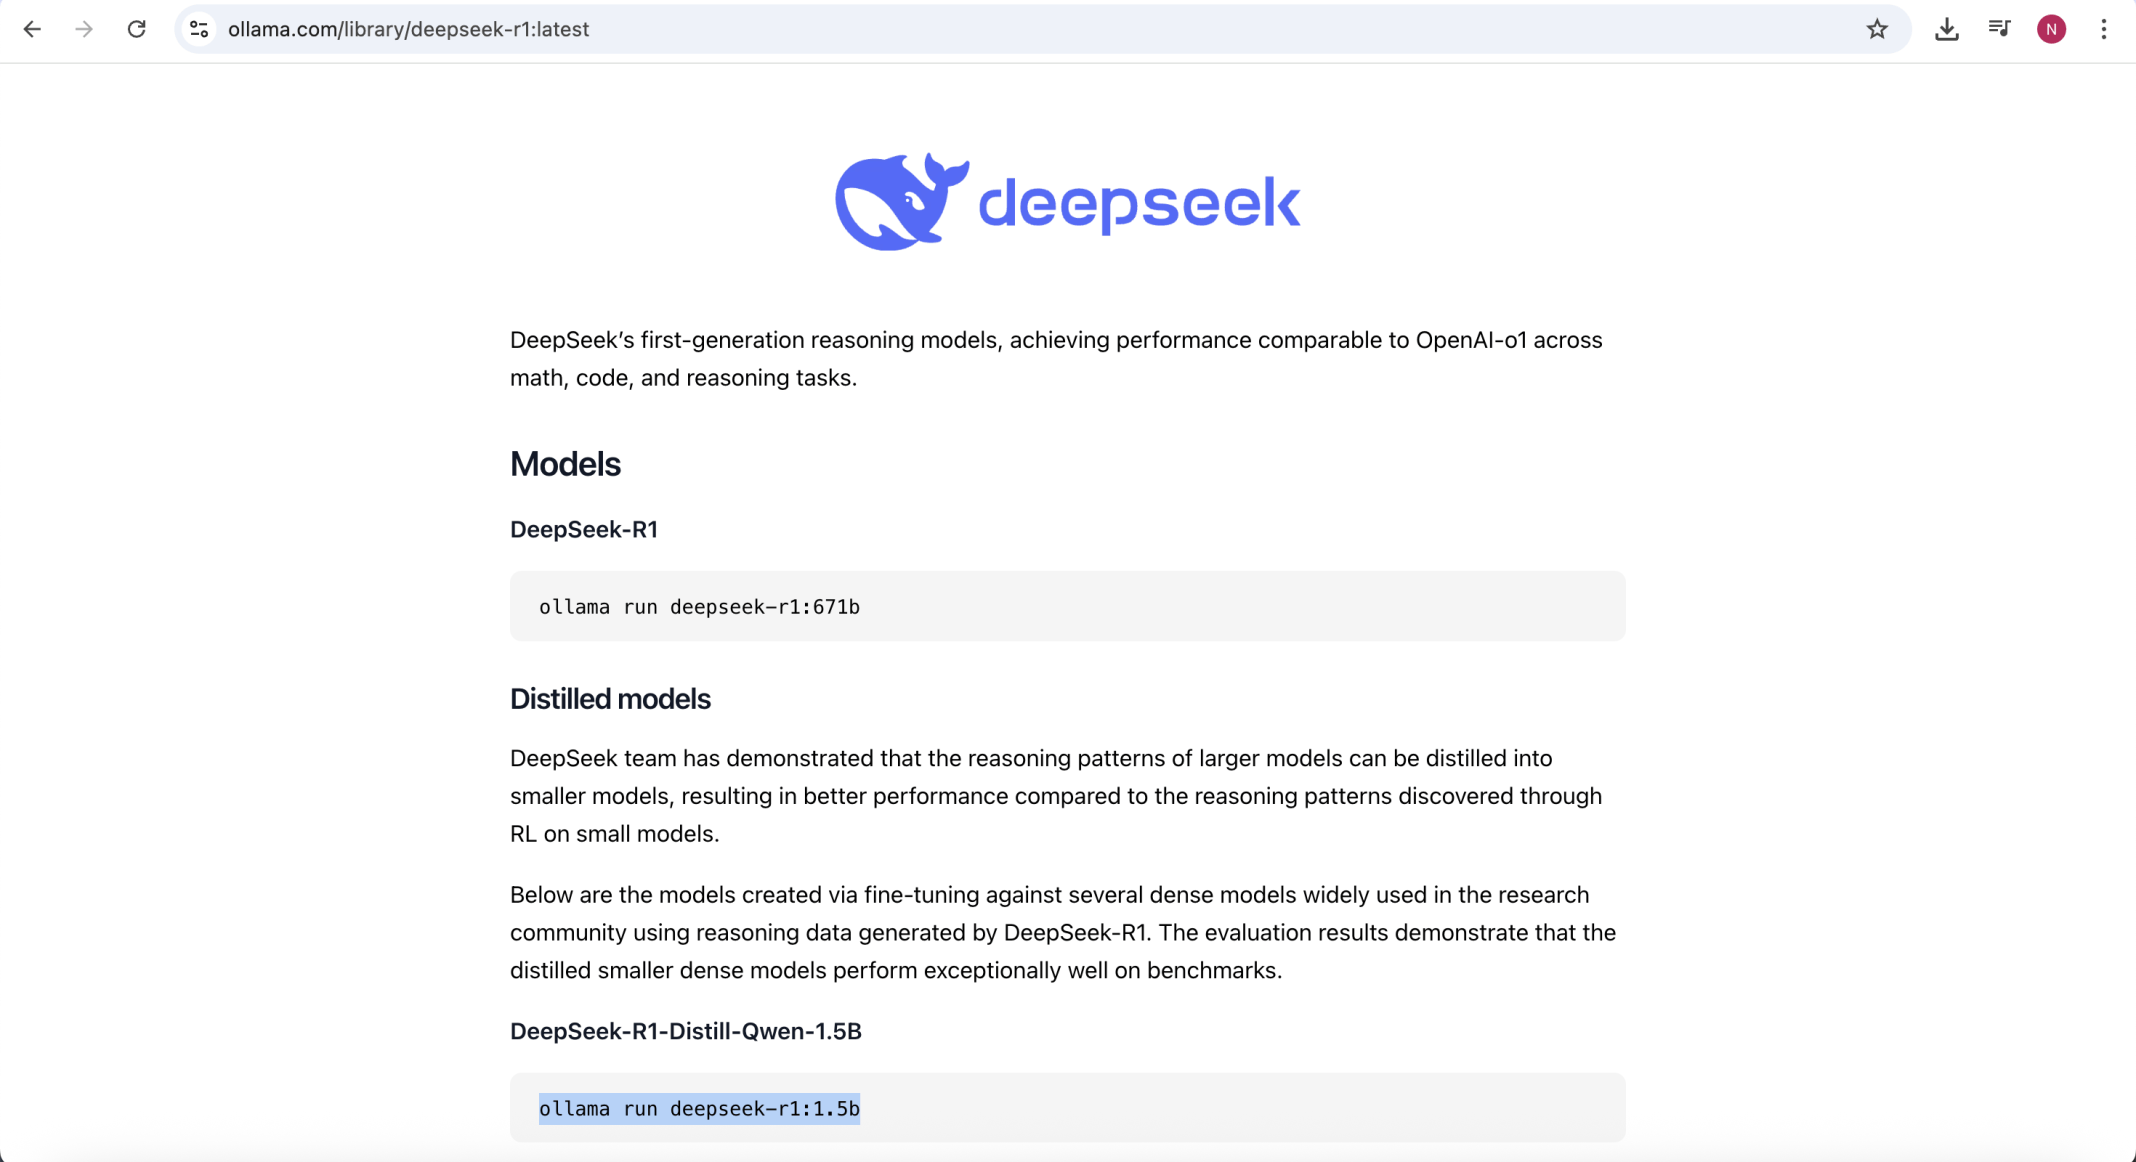Image resolution: width=2136 pixels, height=1162 pixels.
Task: Click the browser forward arrow
Action: pyautogui.click(x=84, y=29)
